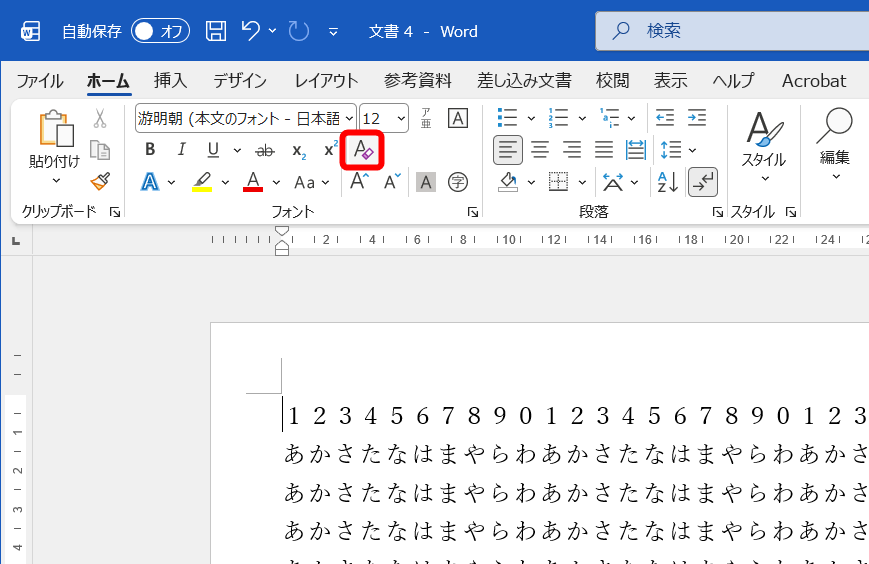Click the phonetic guide (ruby) icon
Image resolution: width=869 pixels, height=564 pixels.
426,118
